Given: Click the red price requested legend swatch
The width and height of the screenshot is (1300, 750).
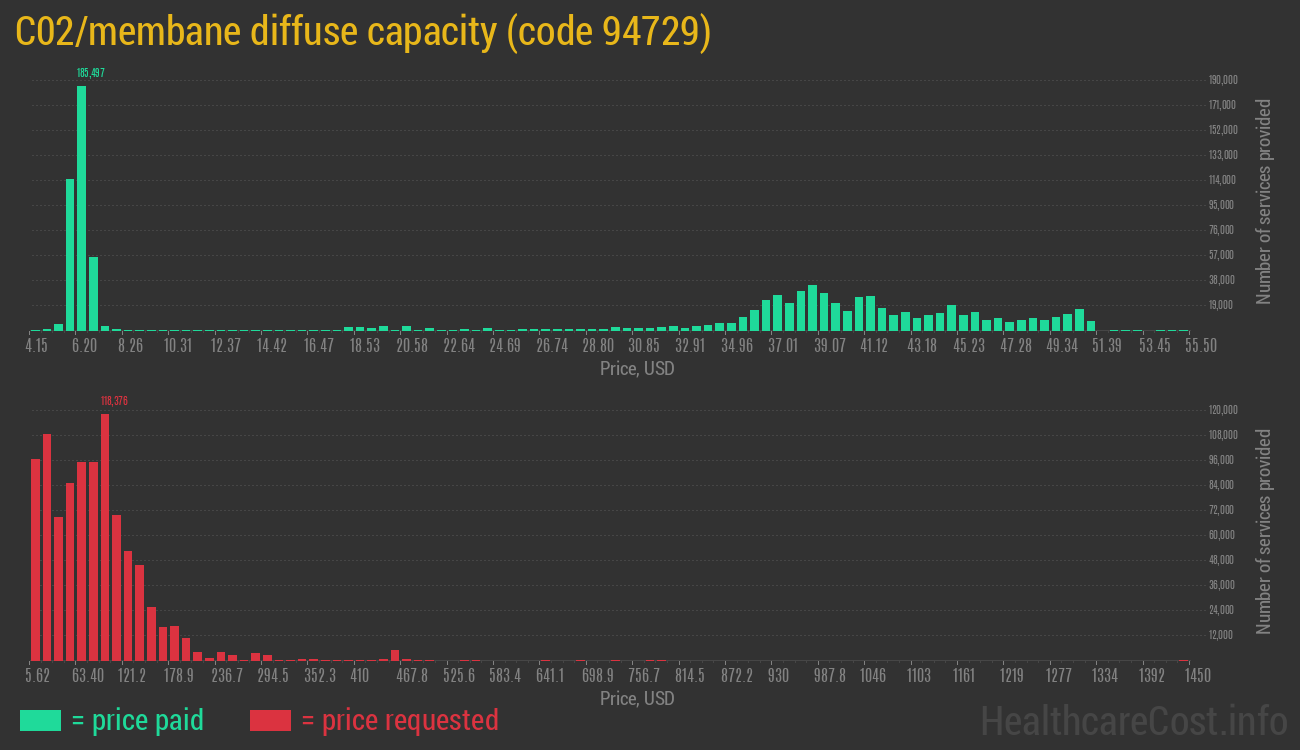Looking at the screenshot, I should 273,720.
